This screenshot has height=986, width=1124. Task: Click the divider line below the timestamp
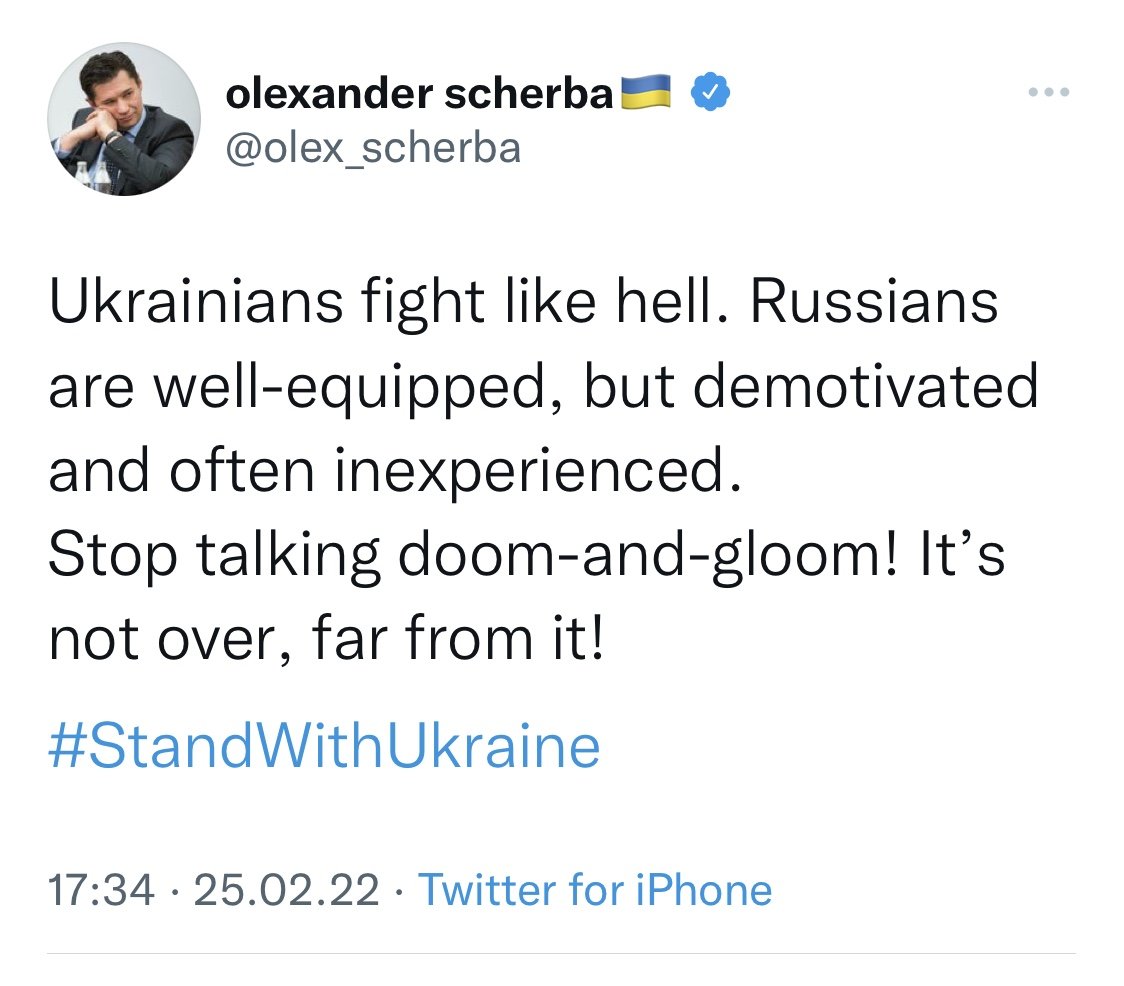point(562,954)
